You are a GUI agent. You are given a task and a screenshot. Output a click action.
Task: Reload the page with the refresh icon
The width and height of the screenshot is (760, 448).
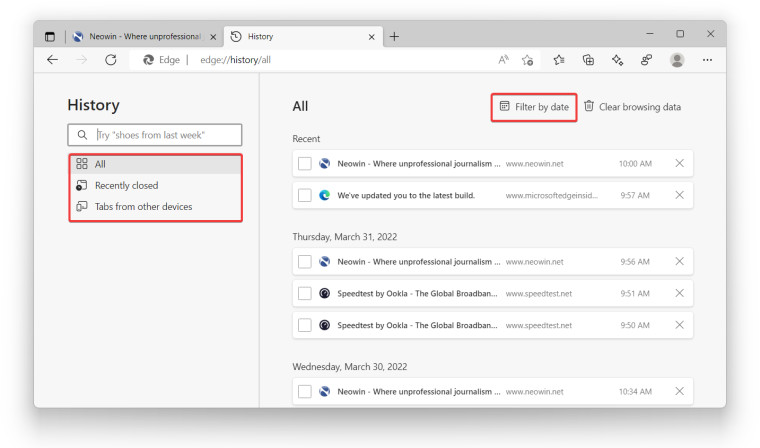point(111,60)
